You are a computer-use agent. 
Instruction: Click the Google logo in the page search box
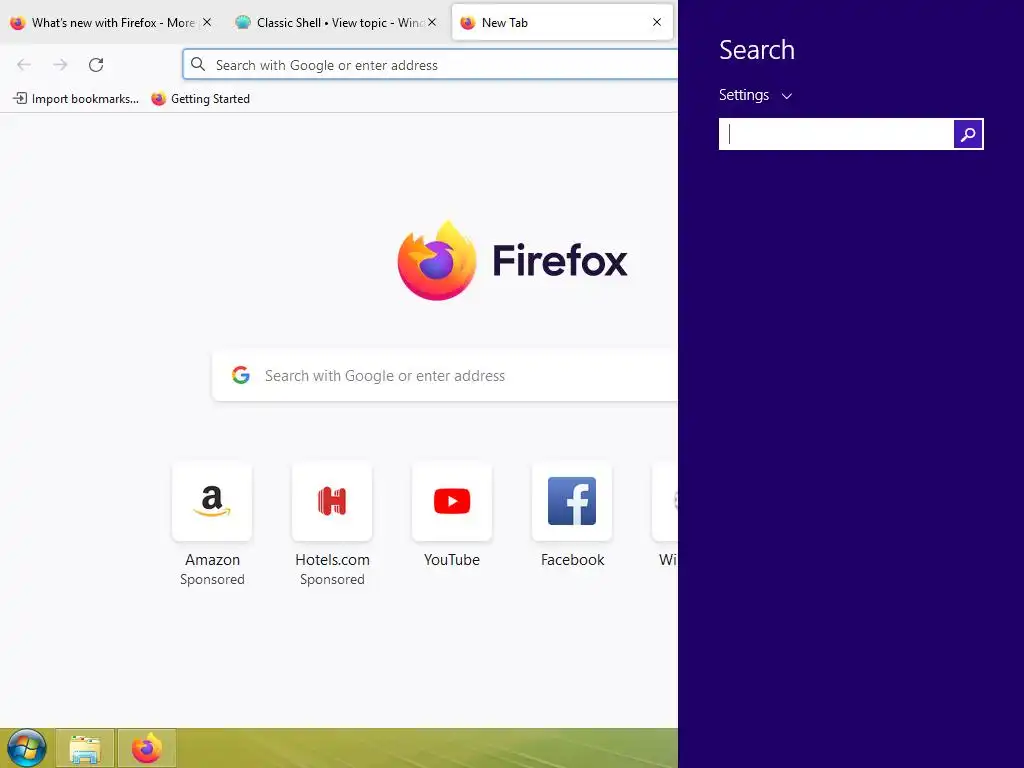pyautogui.click(x=241, y=375)
